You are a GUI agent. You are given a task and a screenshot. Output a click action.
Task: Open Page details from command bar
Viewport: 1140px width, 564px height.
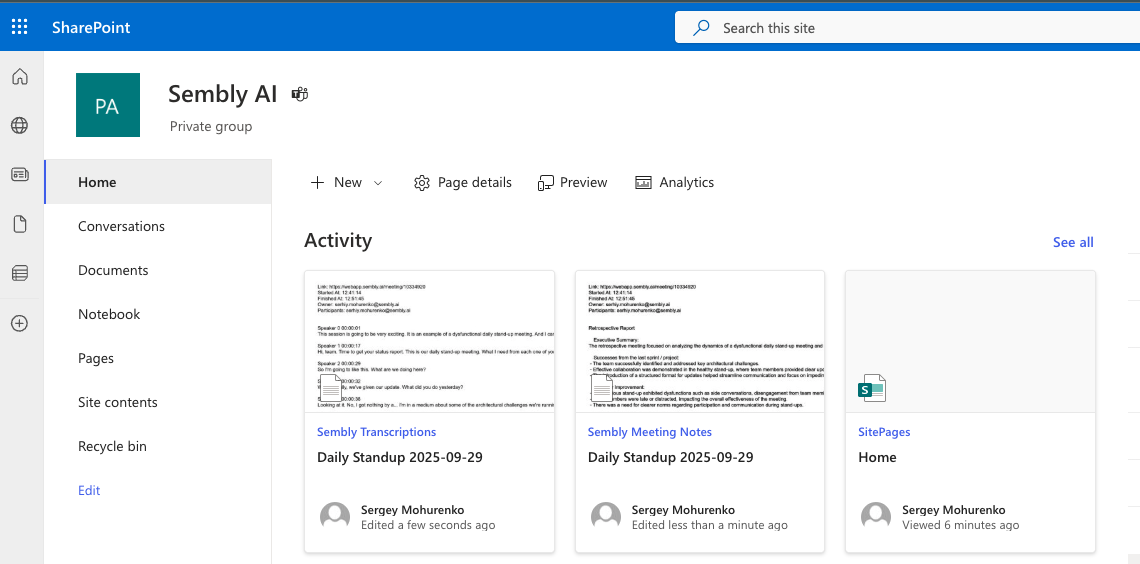click(x=463, y=183)
